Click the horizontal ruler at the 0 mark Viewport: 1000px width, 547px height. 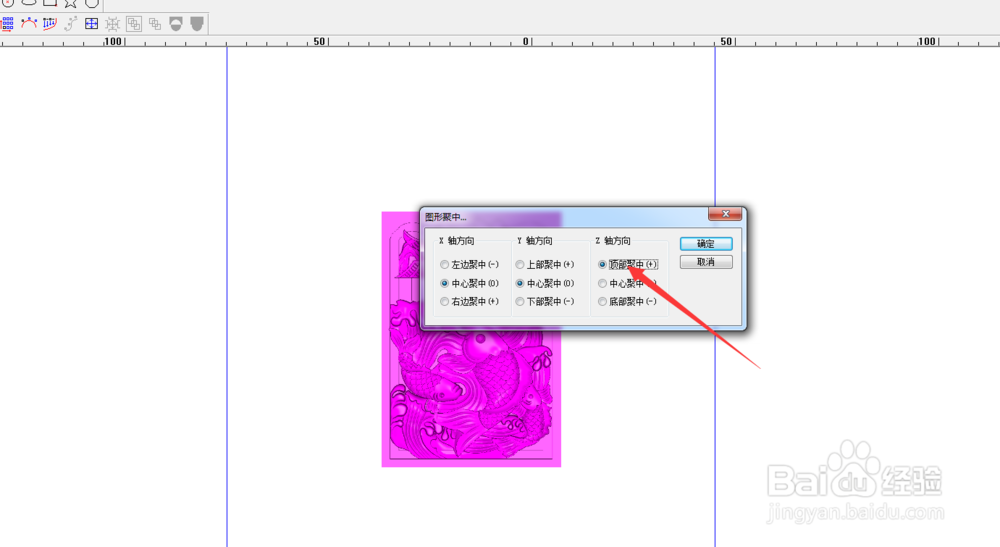(x=526, y=41)
